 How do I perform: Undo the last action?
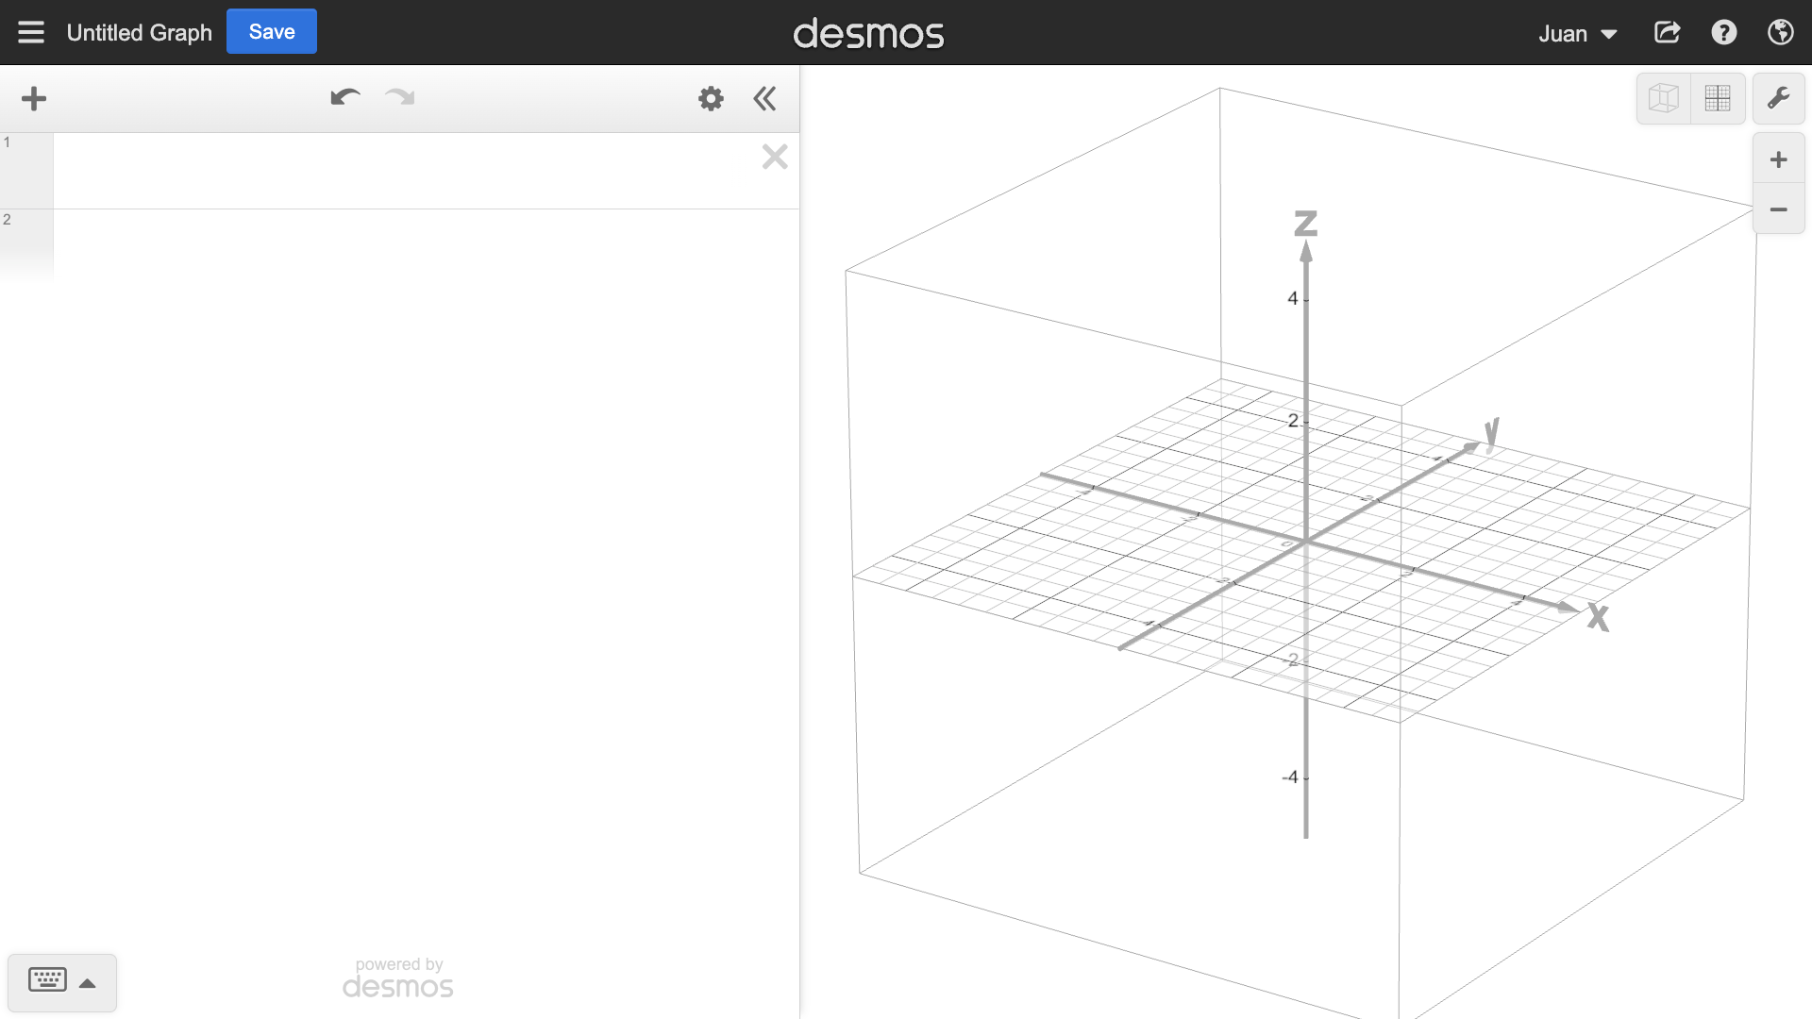coord(345,98)
